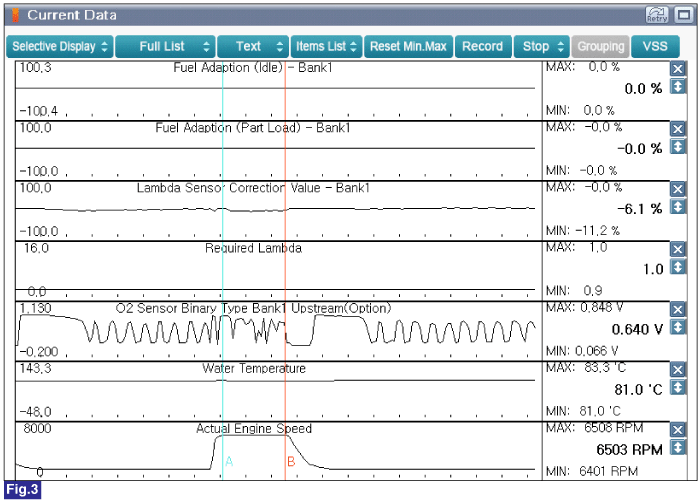This screenshot has width=700, height=502.
Task: Close the O2 Sensor Binary Type graph
Action: click(x=678, y=310)
